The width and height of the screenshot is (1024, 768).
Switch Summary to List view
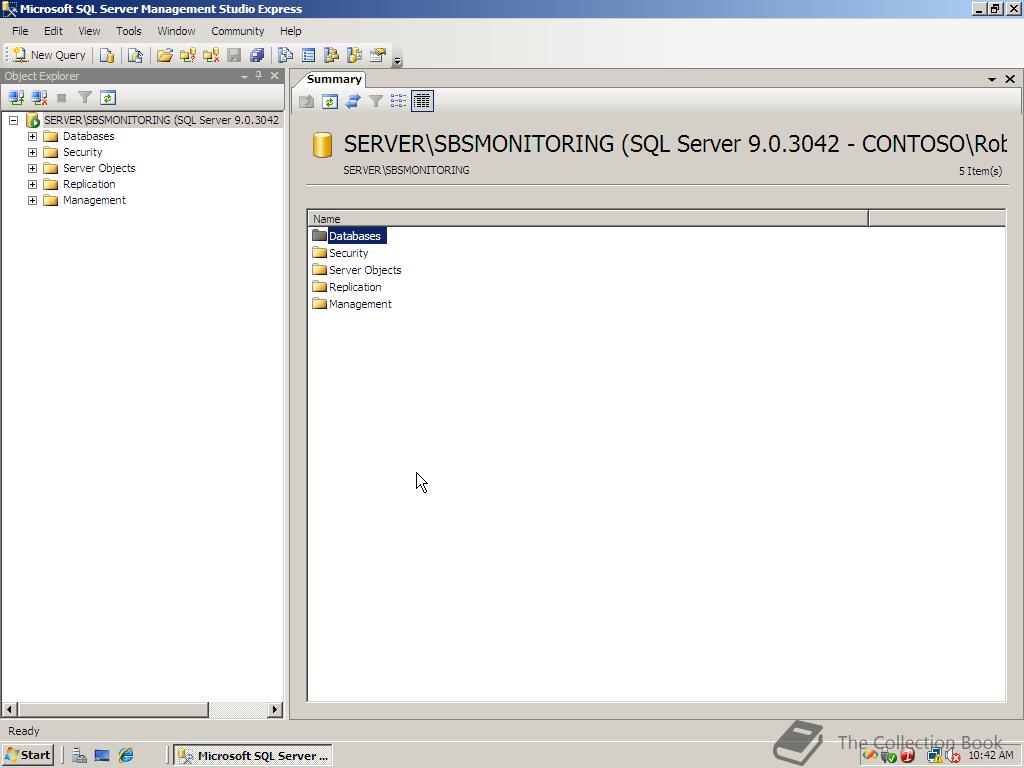point(398,101)
